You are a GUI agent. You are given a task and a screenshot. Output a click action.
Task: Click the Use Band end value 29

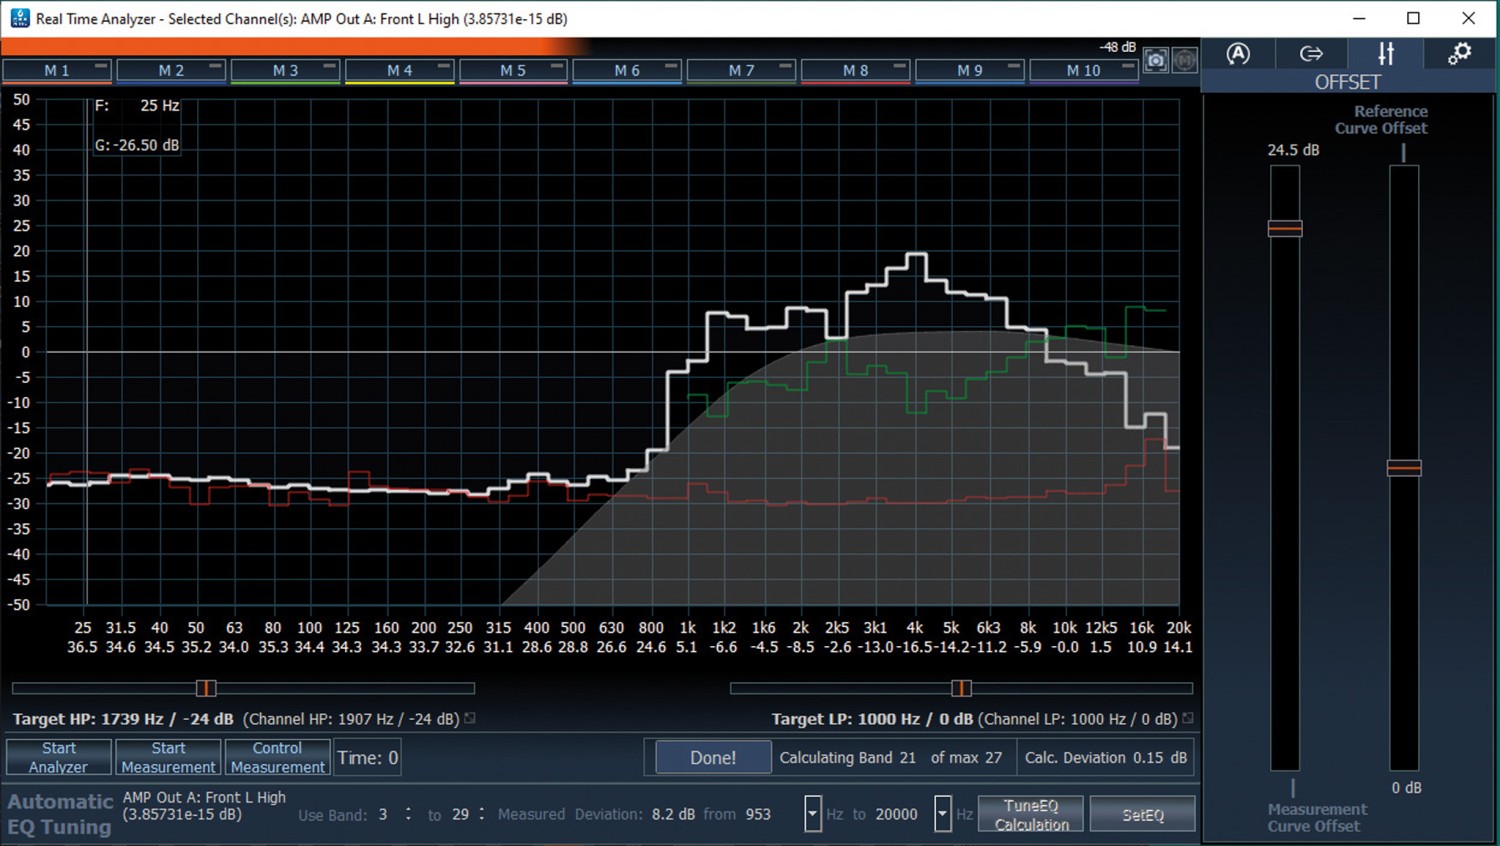[x=460, y=814]
